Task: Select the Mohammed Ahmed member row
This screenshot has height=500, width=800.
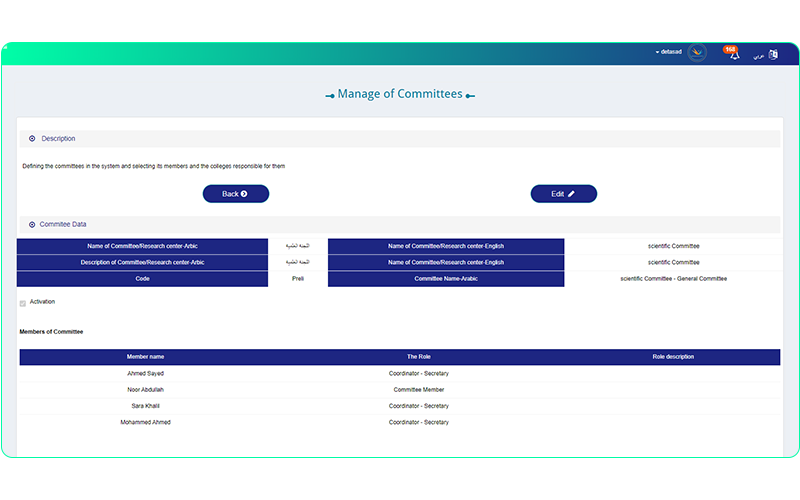Action: coord(145,422)
